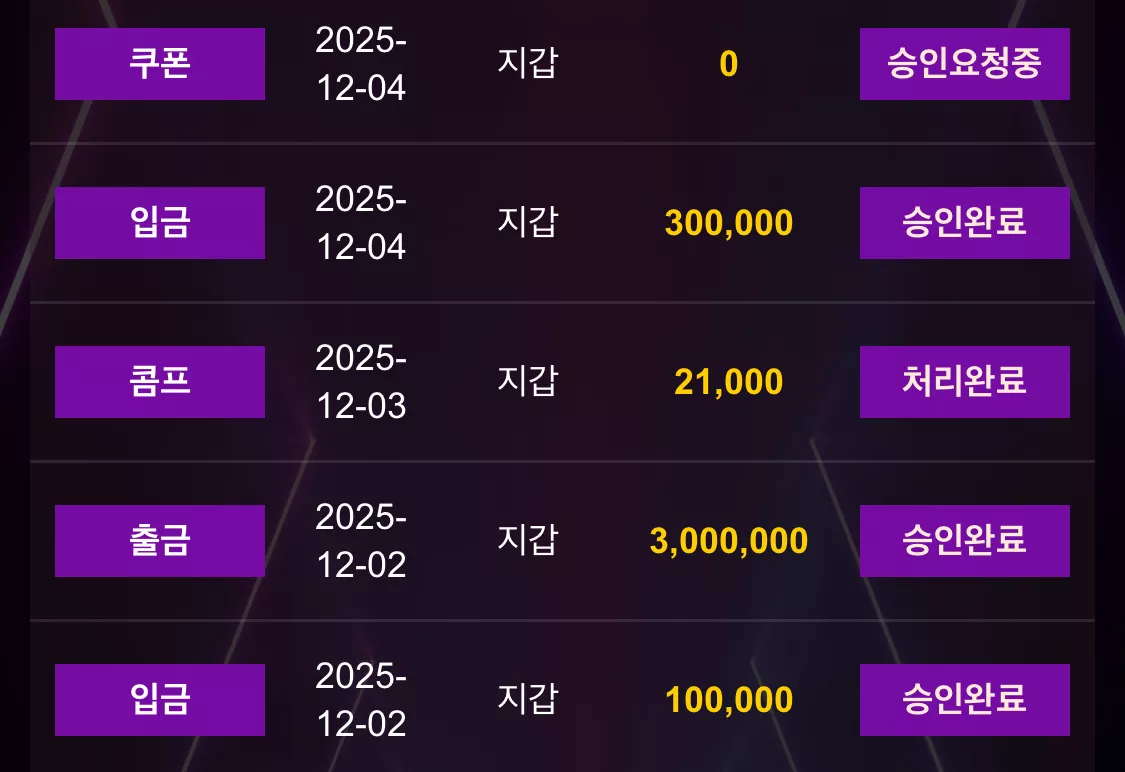Select the 승인요청중 status badge
The width and height of the screenshot is (1125, 772).
click(964, 64)
